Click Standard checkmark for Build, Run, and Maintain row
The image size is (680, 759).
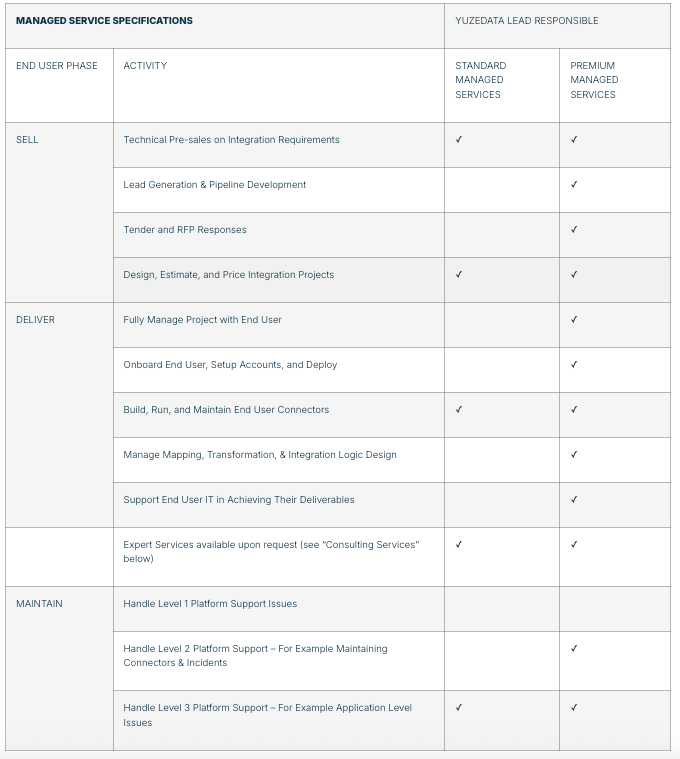[x=459, y=410]
